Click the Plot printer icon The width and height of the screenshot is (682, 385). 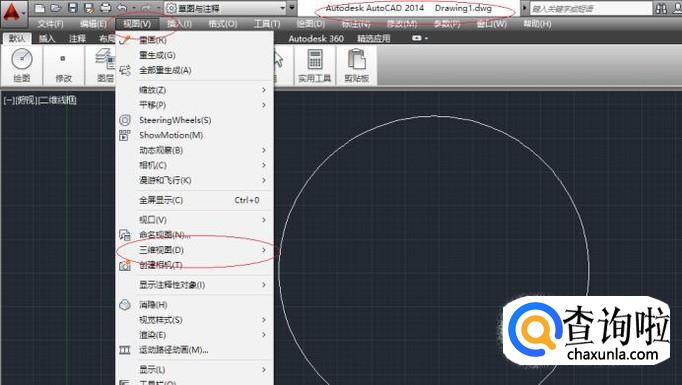coord(105,8)
